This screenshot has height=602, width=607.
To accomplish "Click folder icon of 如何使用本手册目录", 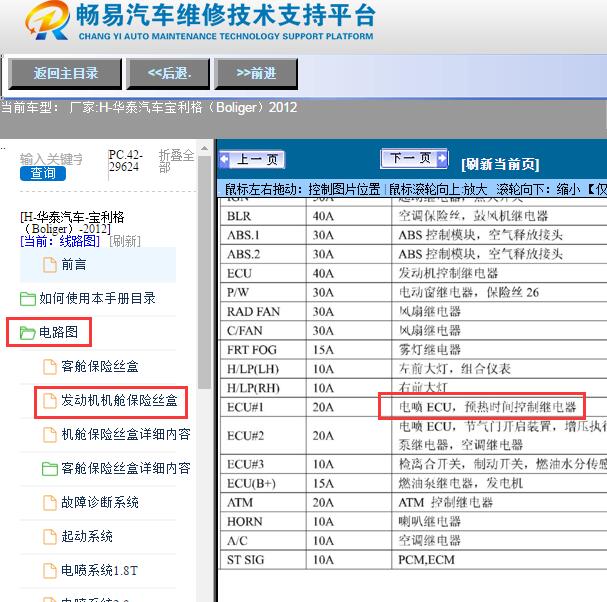I will (28, 298).
